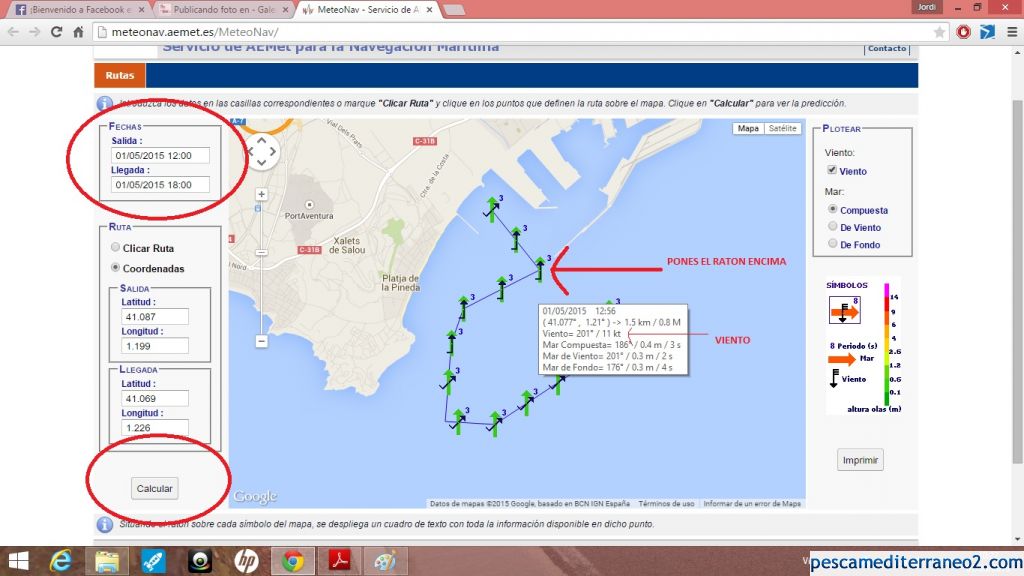Click the Llegada Longitud field
1024x576 pixels.
[155, 428]
